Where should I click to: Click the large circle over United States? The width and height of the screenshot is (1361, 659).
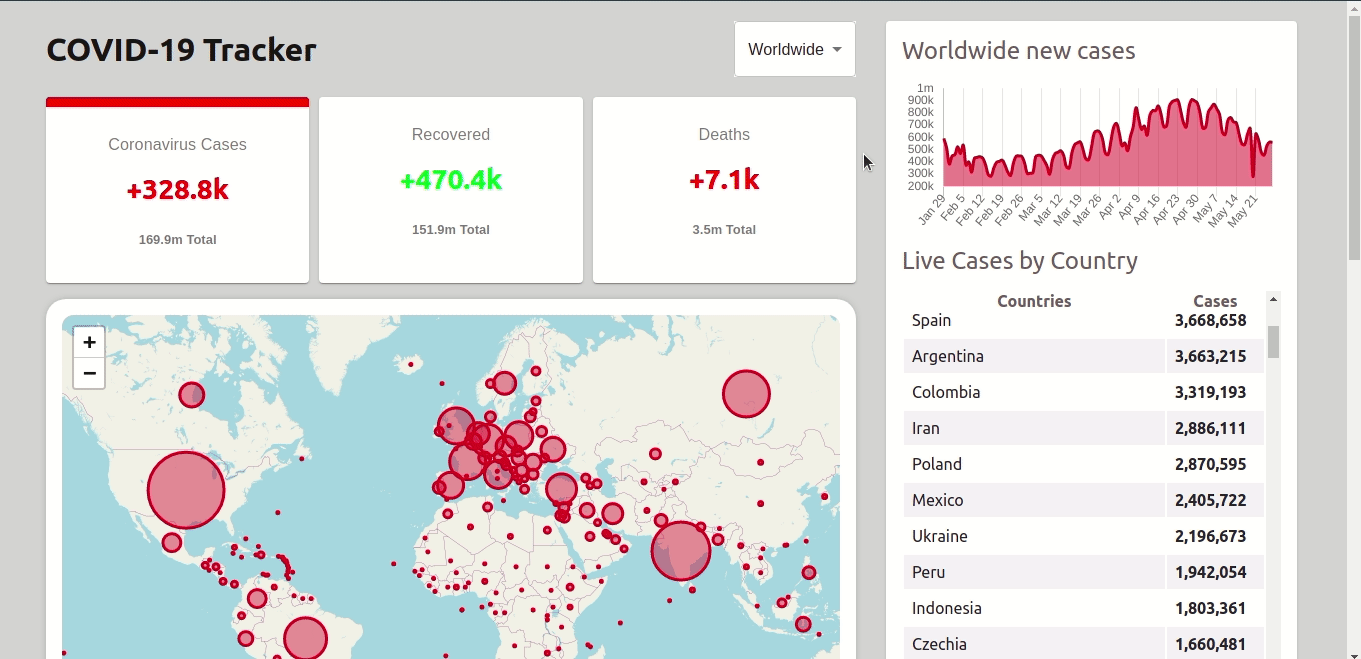pos(186,490)
